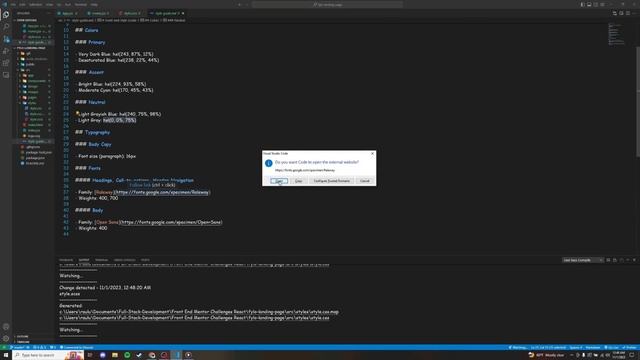Click the Markdown language mode indicator
The width and height of the screenshot is (640, 360).
point(593,348)
